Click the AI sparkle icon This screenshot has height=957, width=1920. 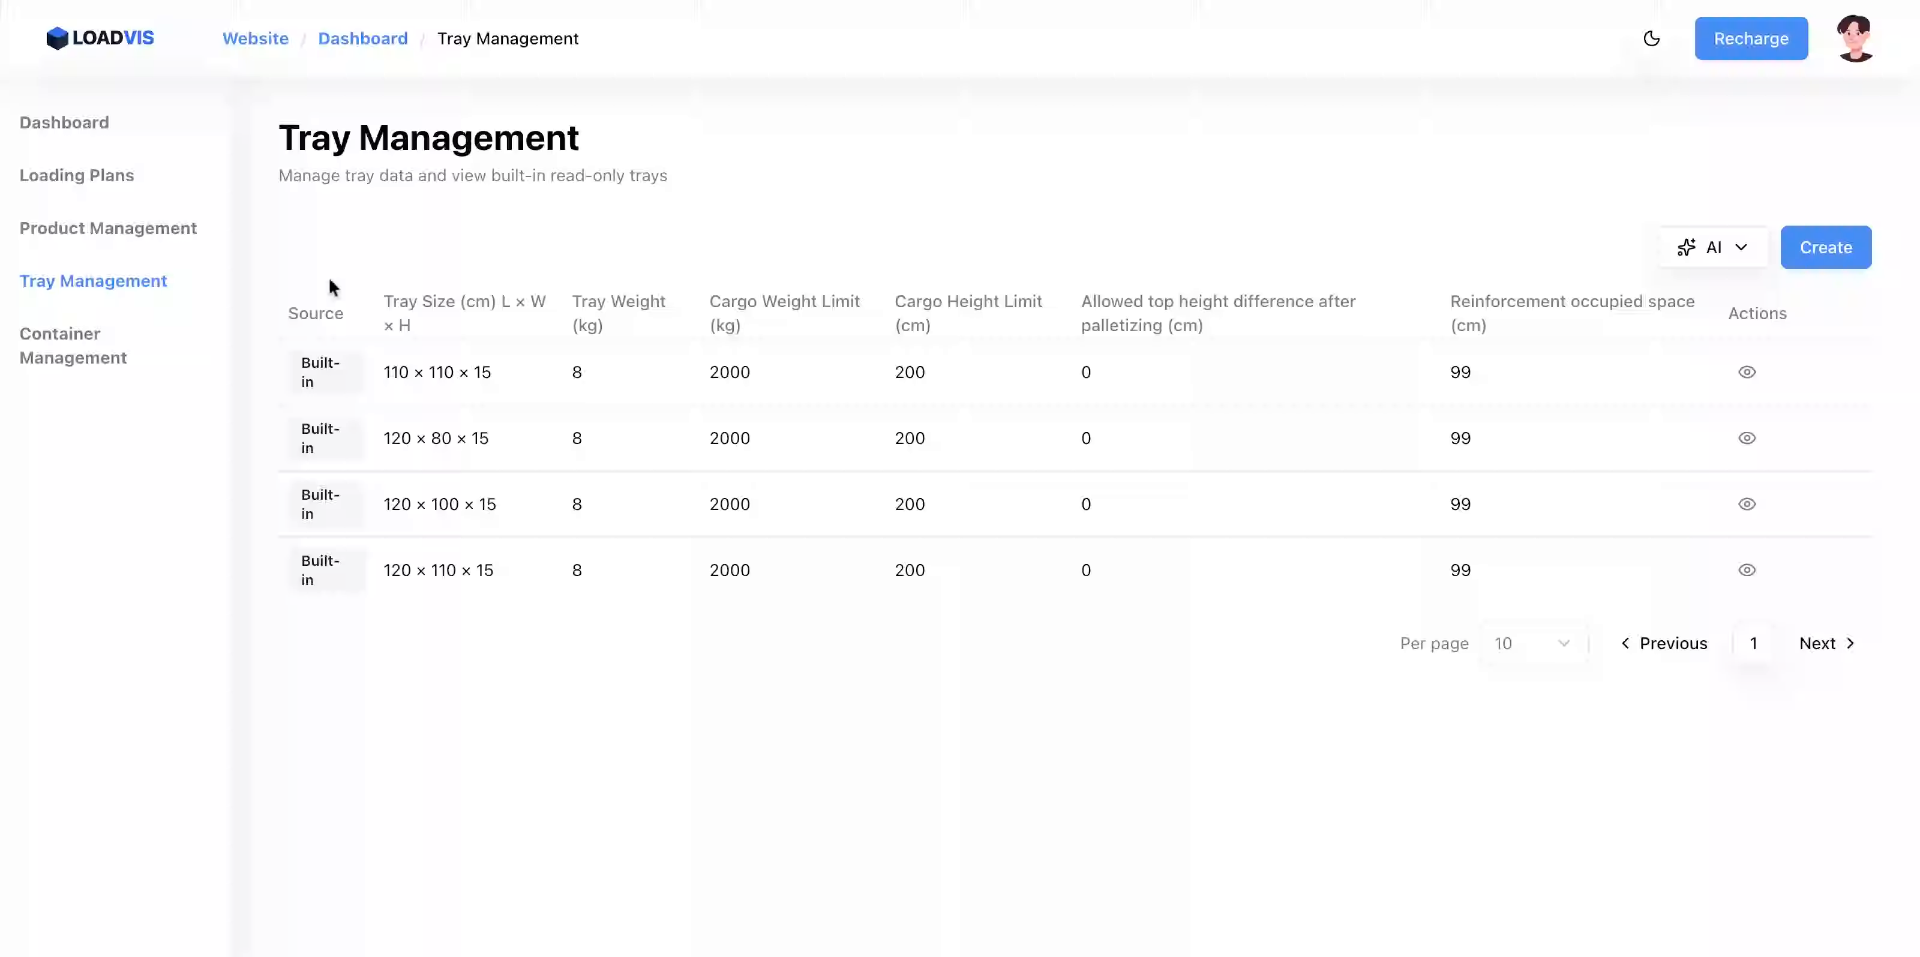pyautogui.click(x=1686, y=248)
